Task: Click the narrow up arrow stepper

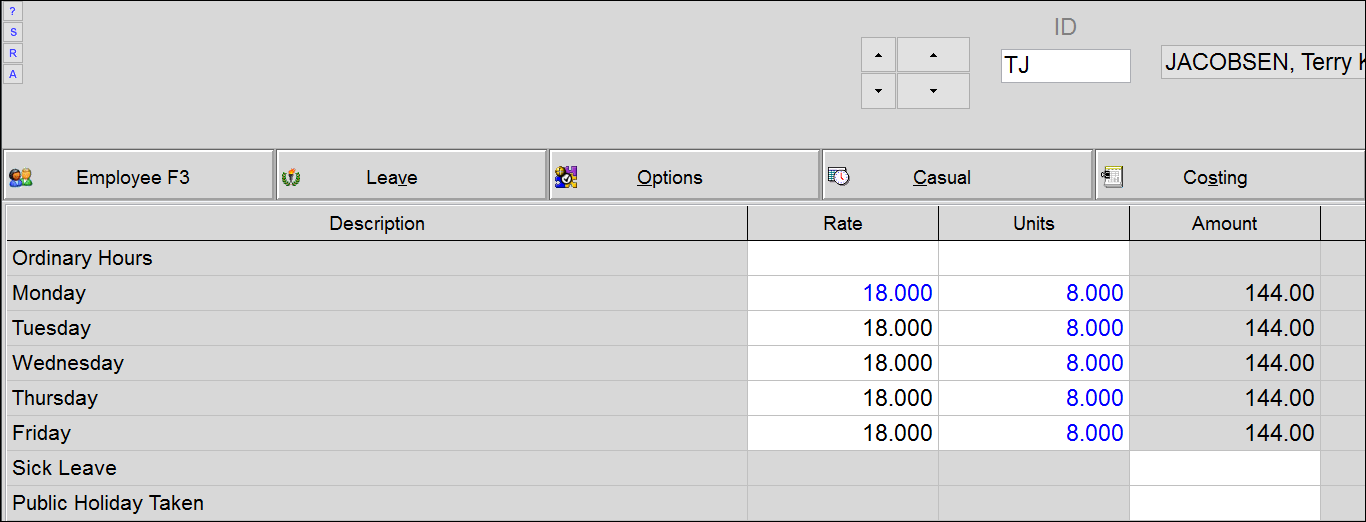Action: pyautogui.click(x=878, y=55)
